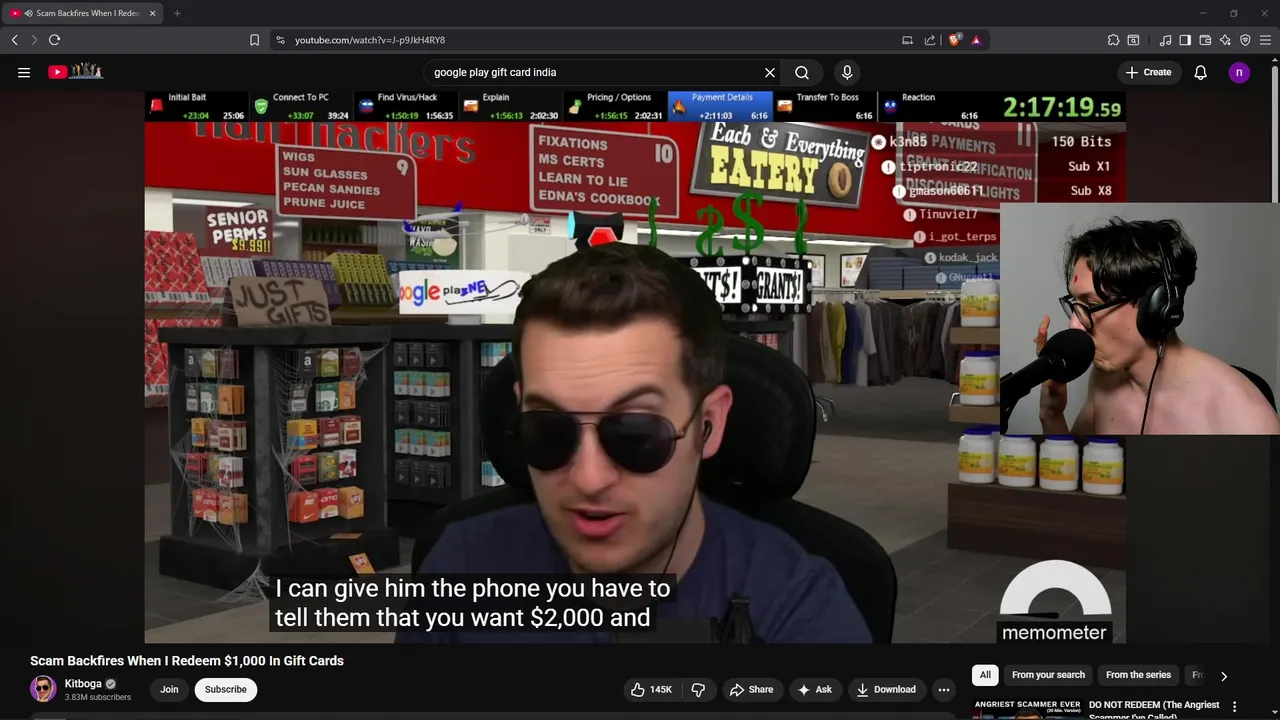Download the video
Image resolution: width=1280 pixels, height=720 pixels.
pyautogui.click(x=886, y=689)
